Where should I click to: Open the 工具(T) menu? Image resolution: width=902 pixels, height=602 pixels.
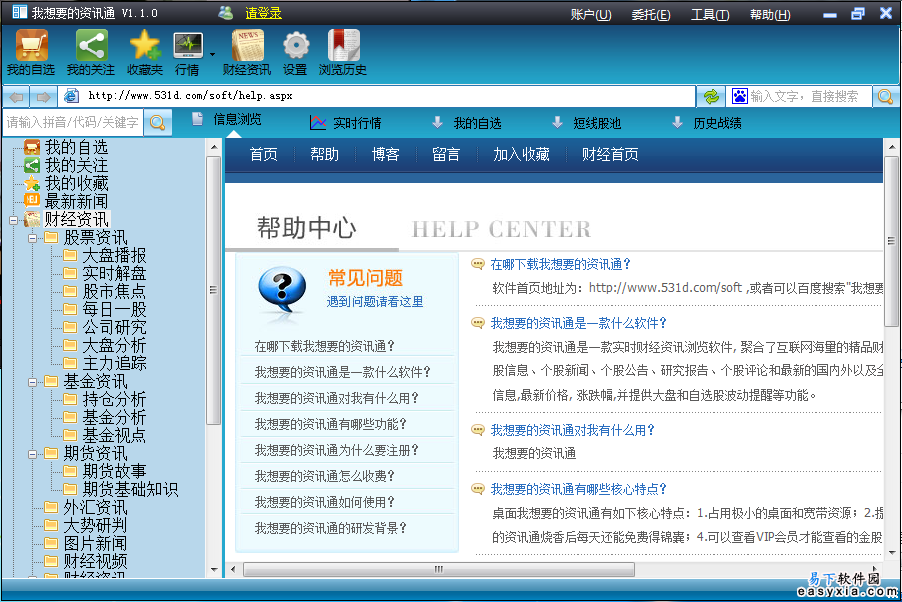(709, 14)
